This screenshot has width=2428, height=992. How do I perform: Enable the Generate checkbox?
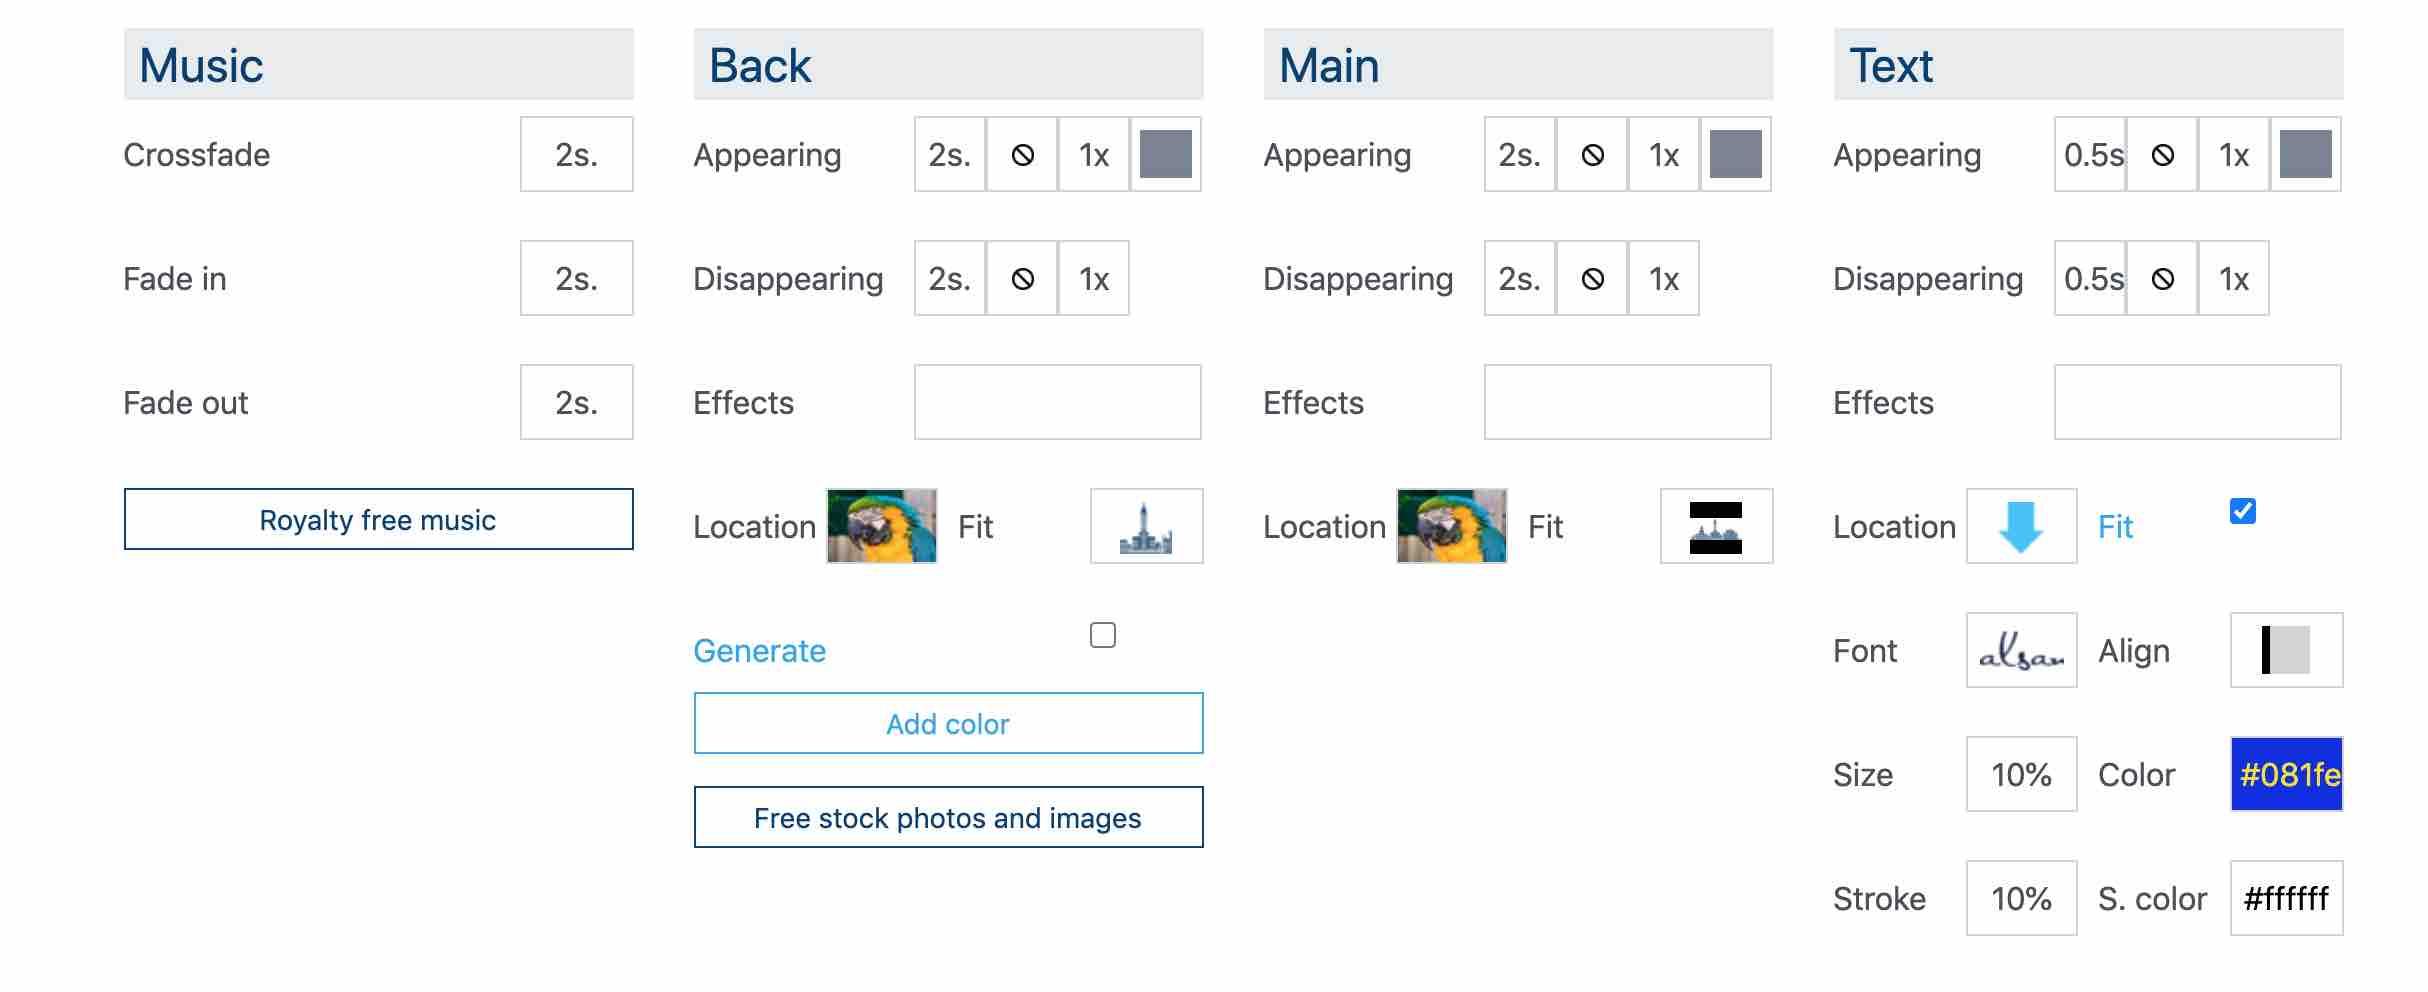pyautogui.click(x=1103, y=635)
